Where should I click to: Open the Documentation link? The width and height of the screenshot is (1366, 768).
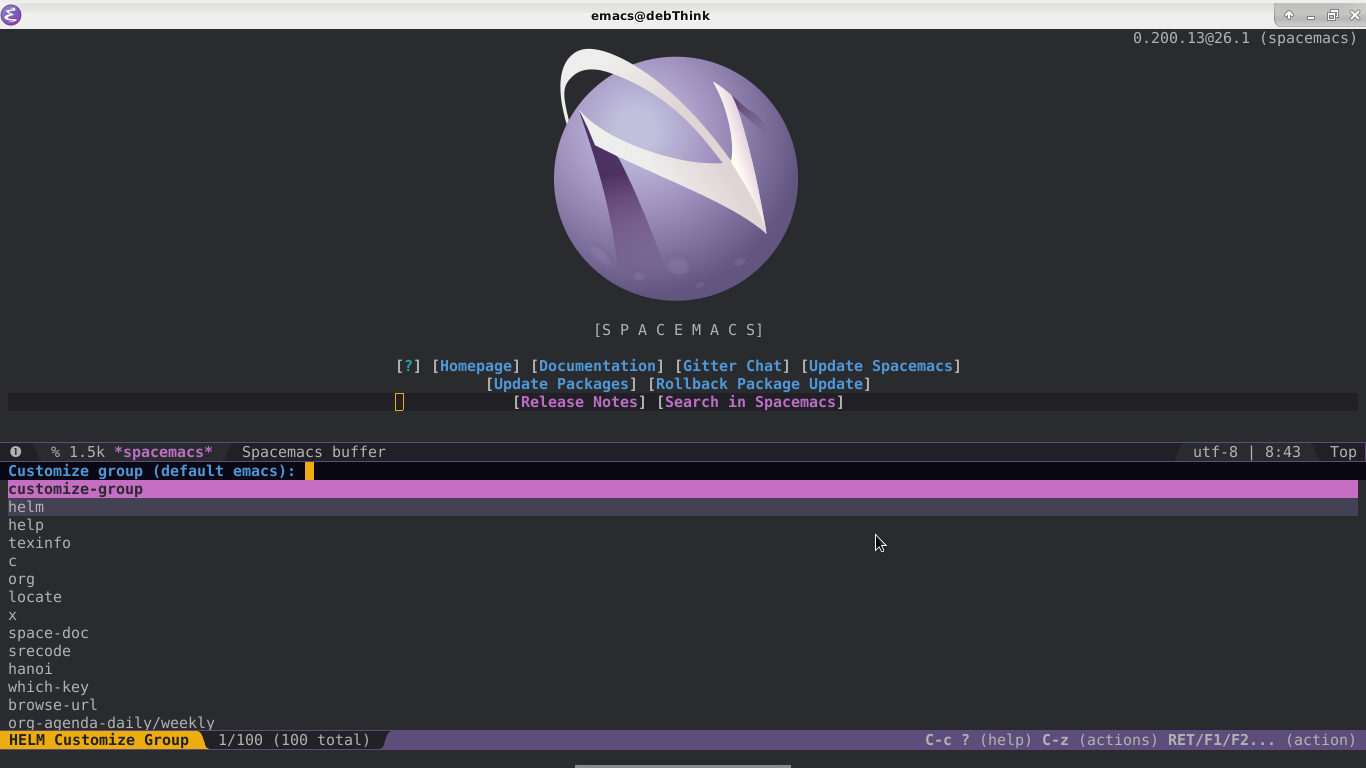click(x=597, y=366)
